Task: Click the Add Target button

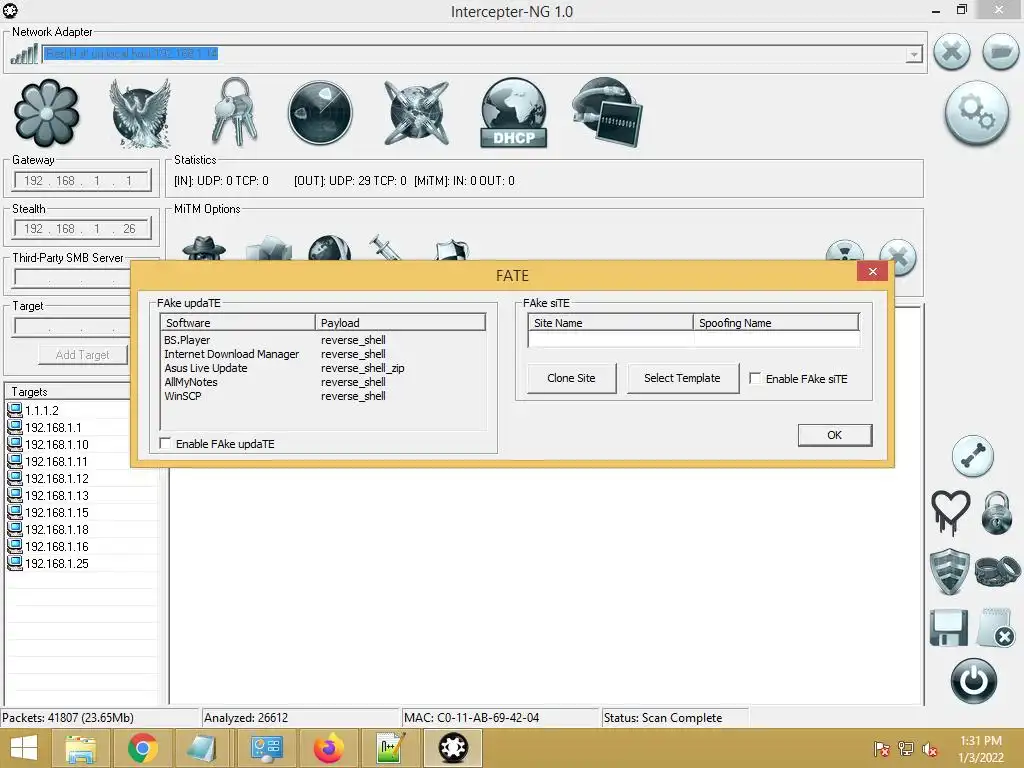Action: pos(82,355)
